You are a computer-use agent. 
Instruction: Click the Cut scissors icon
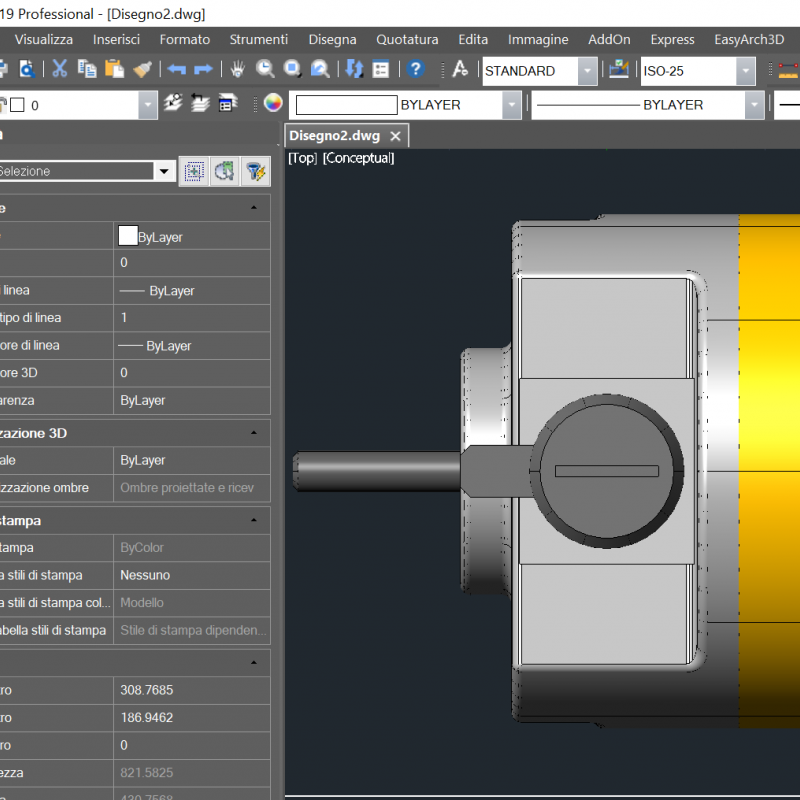(x=59, y=69)
